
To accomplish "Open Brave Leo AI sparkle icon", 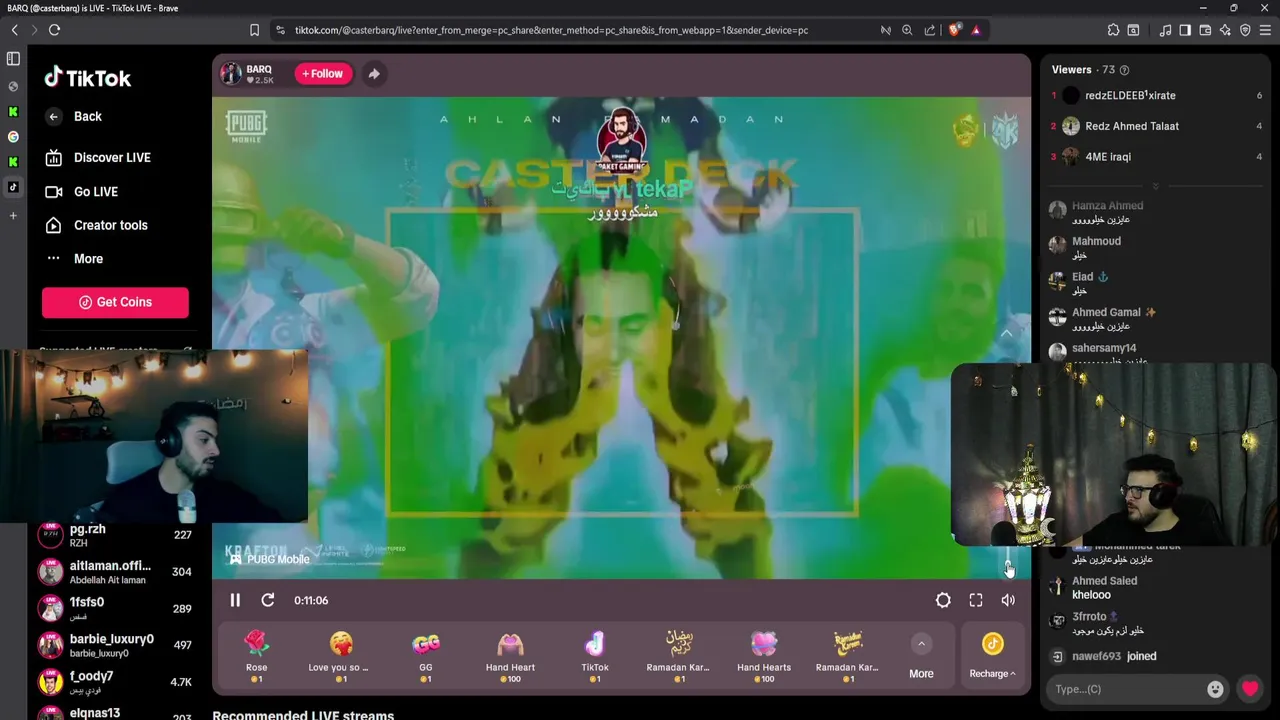I will click(x=1225, y=30).
